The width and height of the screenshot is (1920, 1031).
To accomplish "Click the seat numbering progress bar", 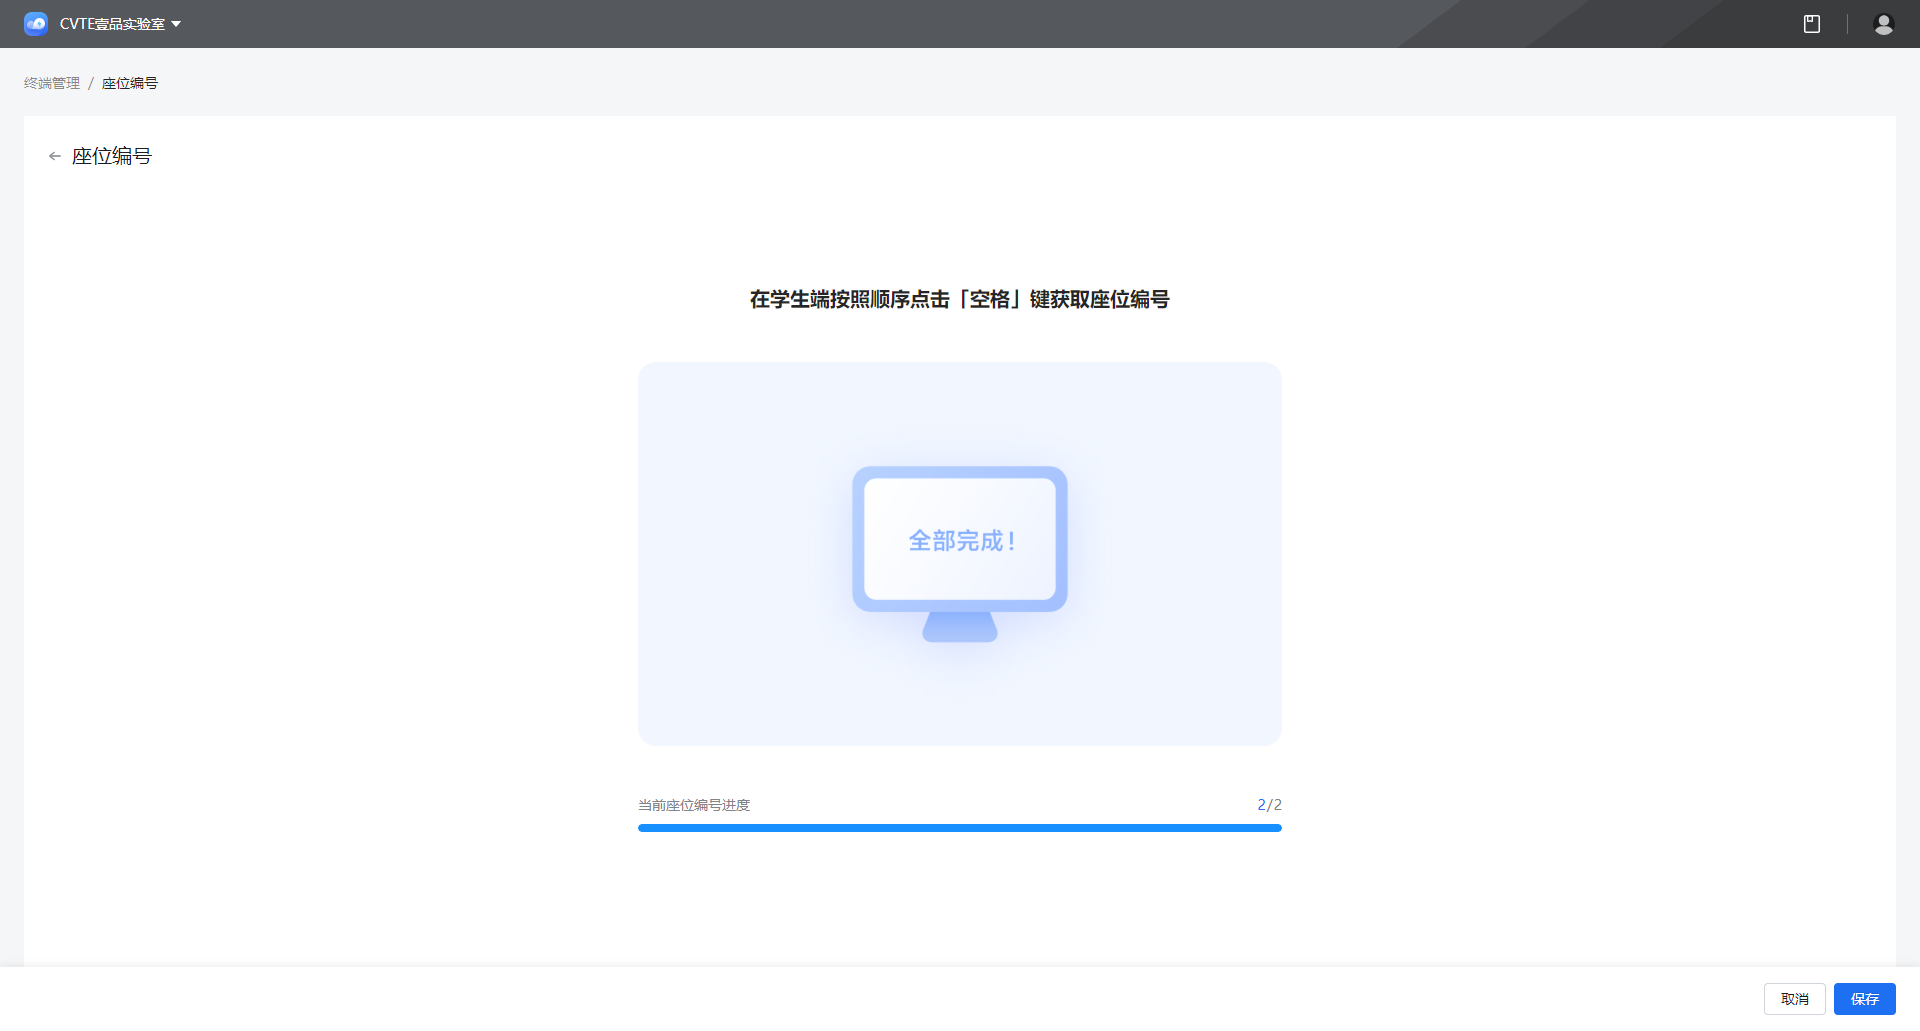I will pos(959,828).
